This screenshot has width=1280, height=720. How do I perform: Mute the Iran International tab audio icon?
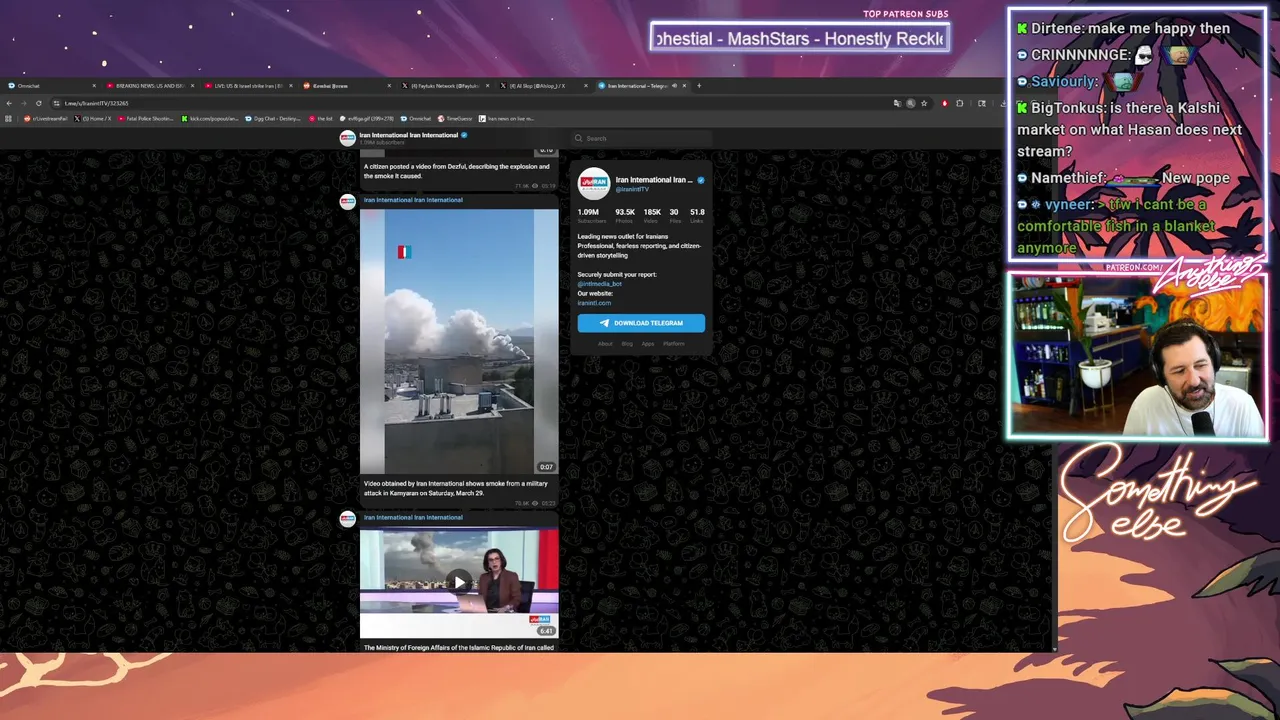[674, 86]
